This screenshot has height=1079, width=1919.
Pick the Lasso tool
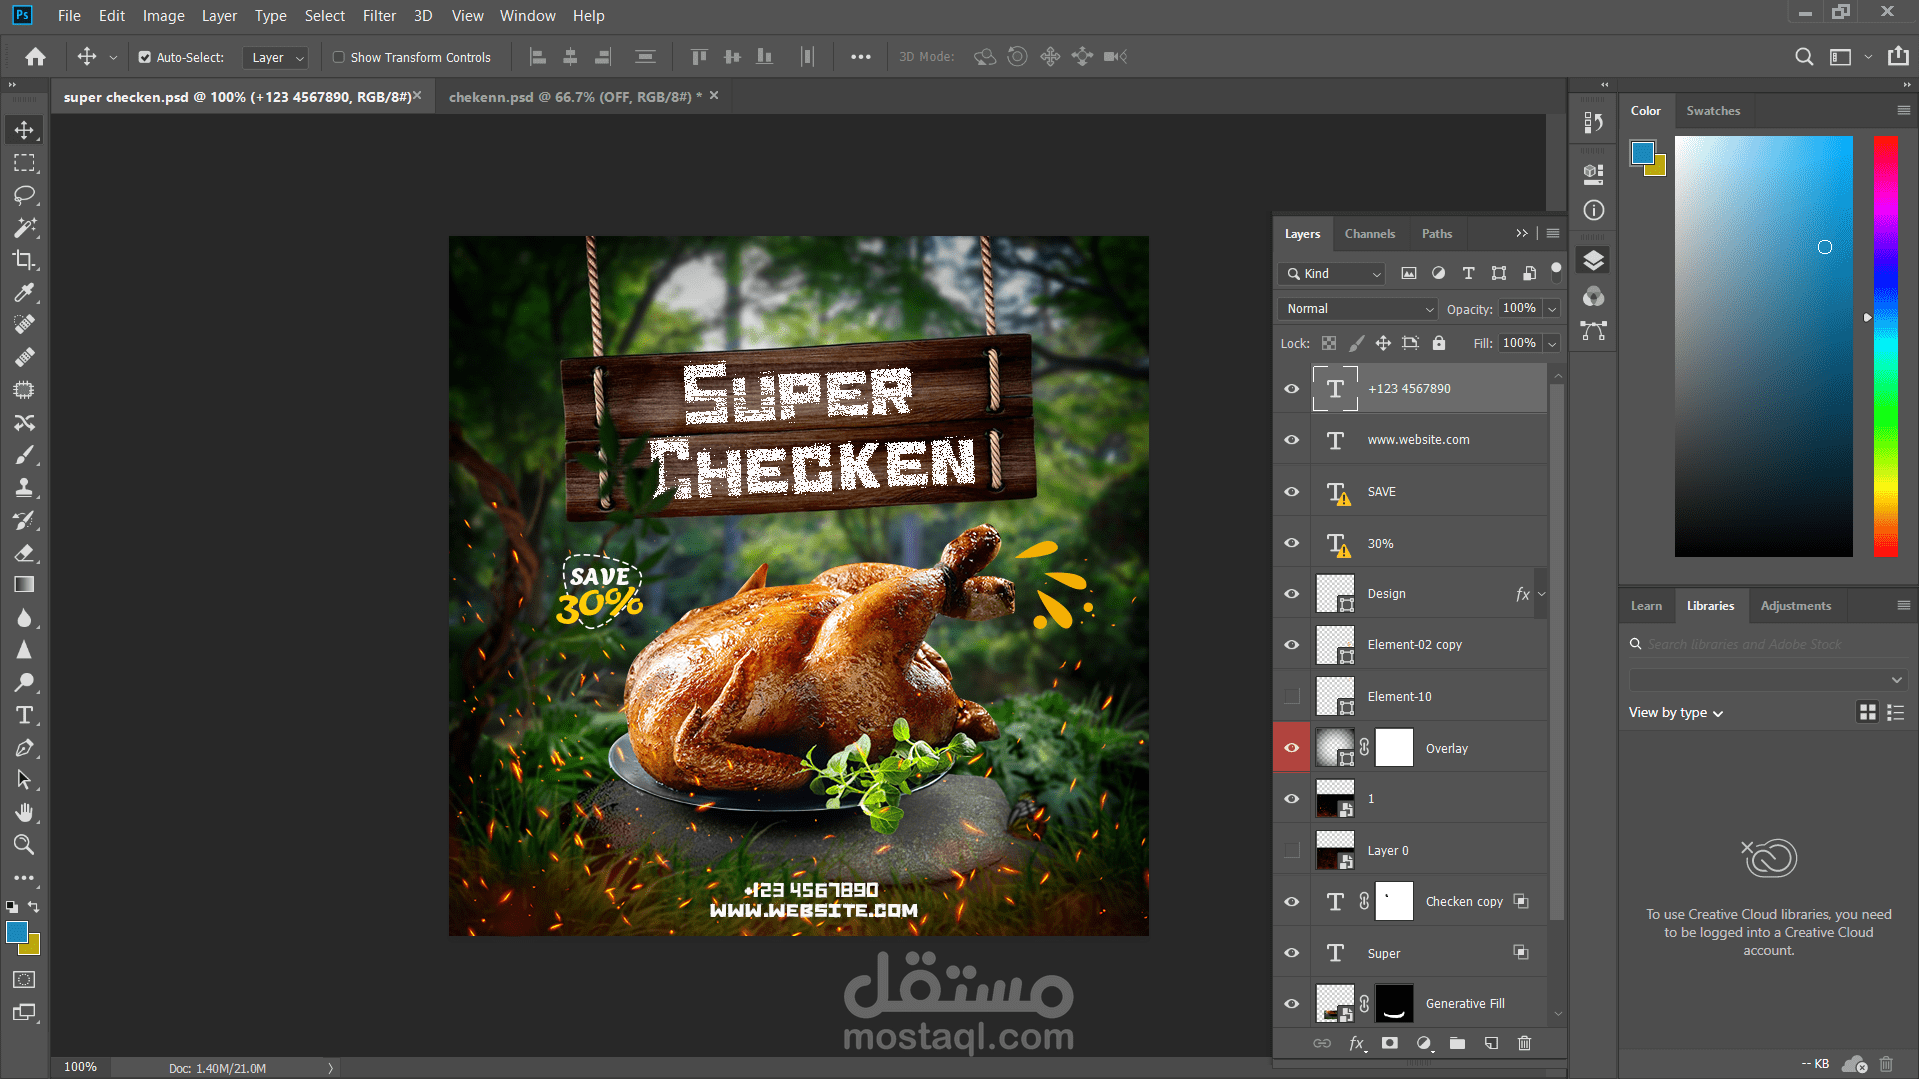(24, 195)
